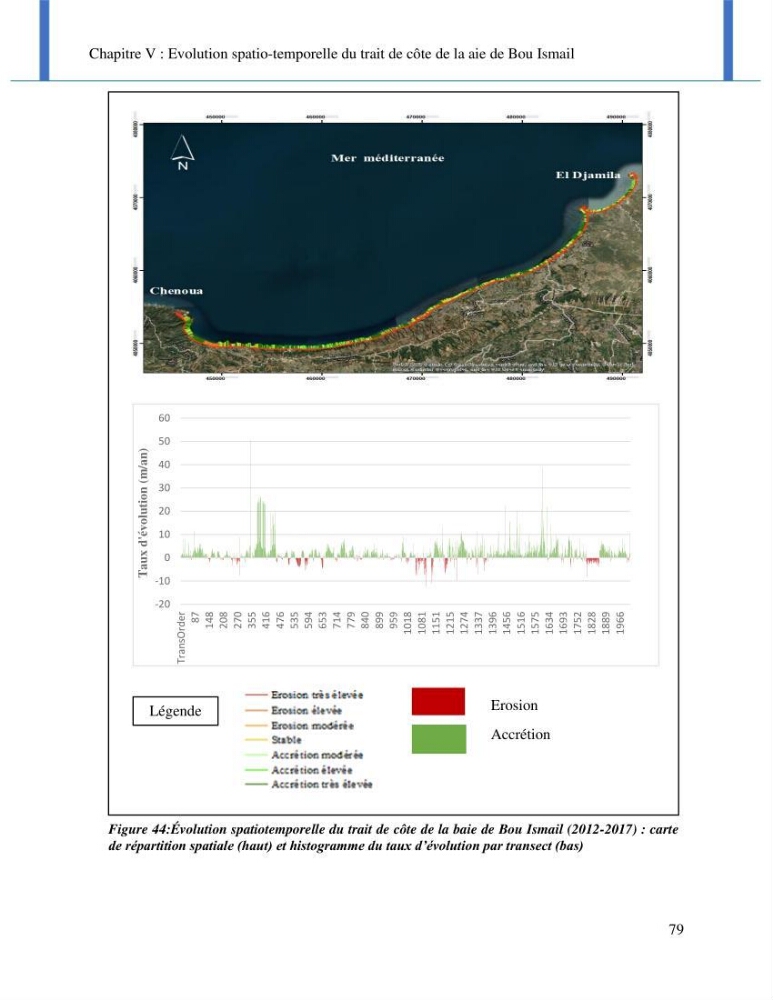The height and width of the screenshot is (1000, 773).
Task: Click the green Accrétion color swatch
Action: coord(439,739)
